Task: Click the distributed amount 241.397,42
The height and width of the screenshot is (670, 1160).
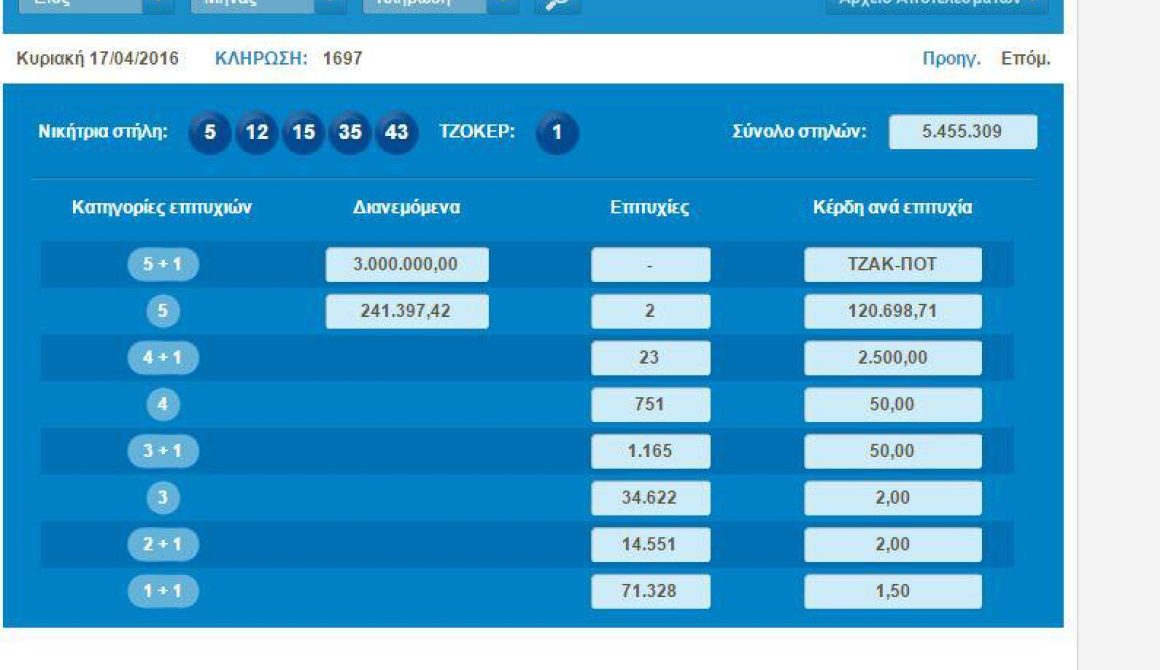Action: pos(407,311)
